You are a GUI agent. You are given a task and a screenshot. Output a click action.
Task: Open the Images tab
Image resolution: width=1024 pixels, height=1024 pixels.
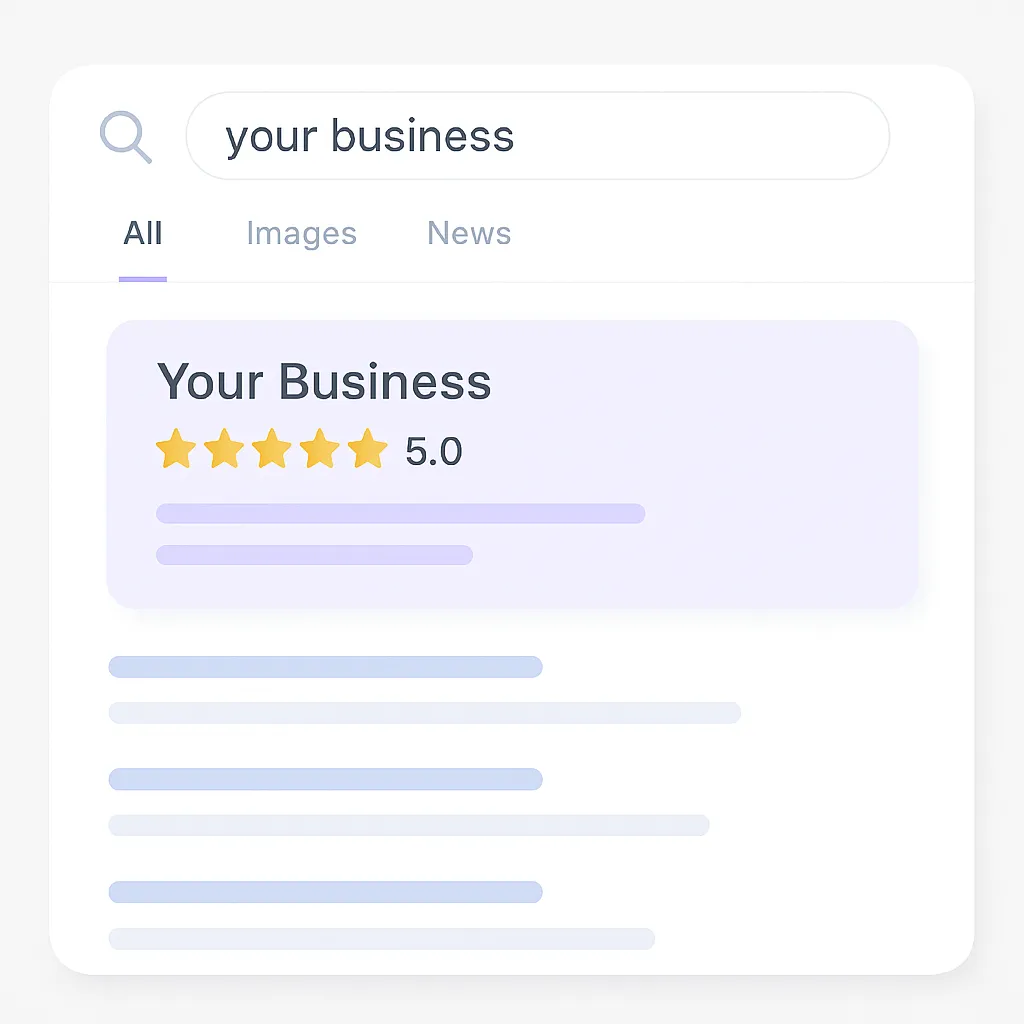coord(301,234)
